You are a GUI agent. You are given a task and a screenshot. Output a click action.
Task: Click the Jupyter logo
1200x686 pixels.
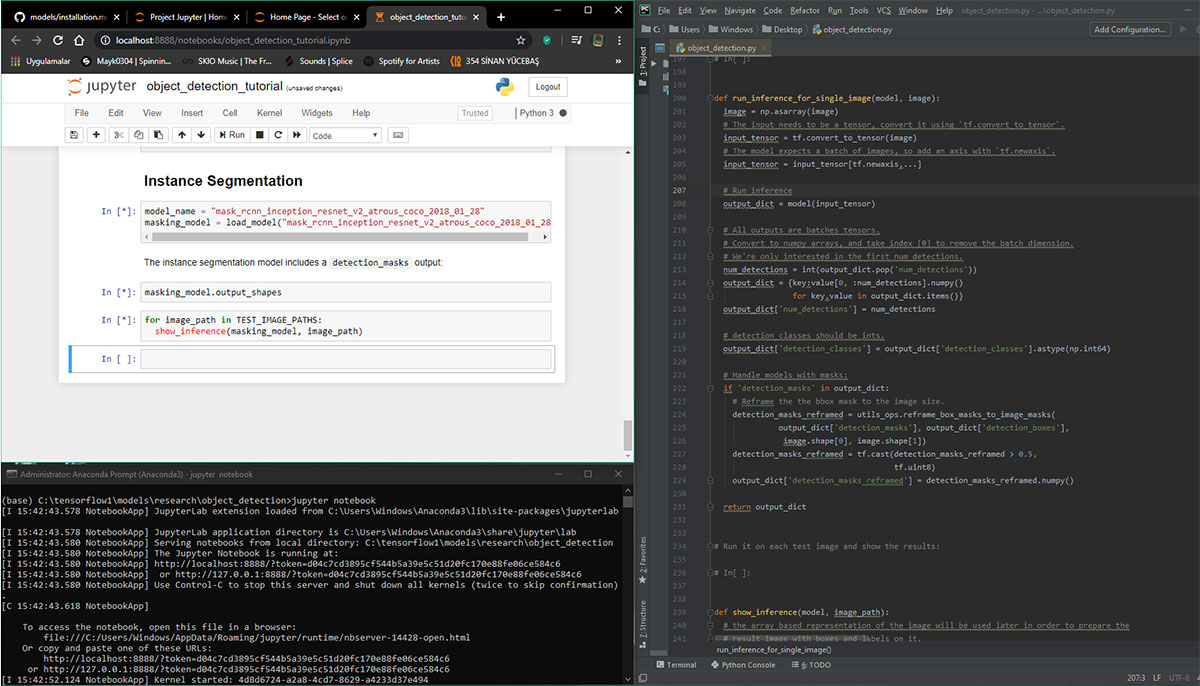point(102,87)
